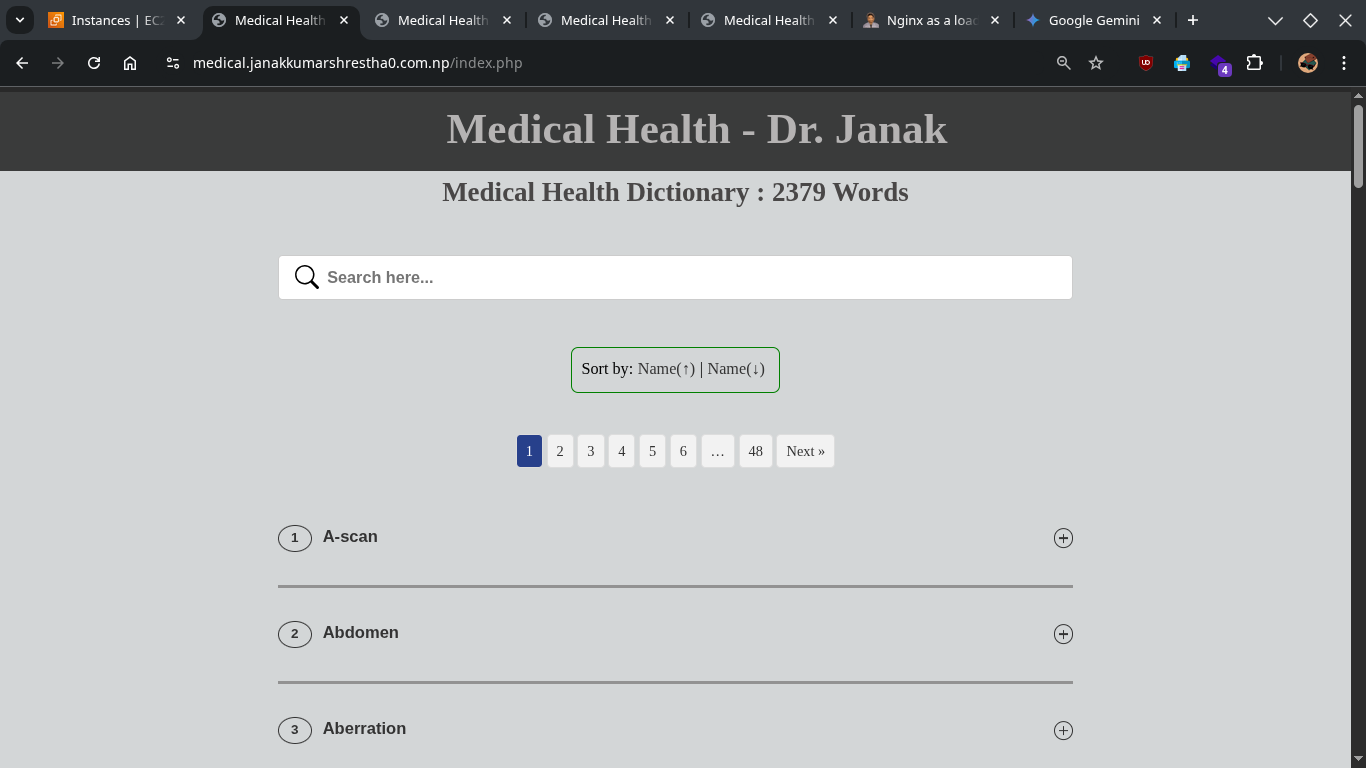
Task: Reload the page with the refresh icon
Action: click(94, 63)
